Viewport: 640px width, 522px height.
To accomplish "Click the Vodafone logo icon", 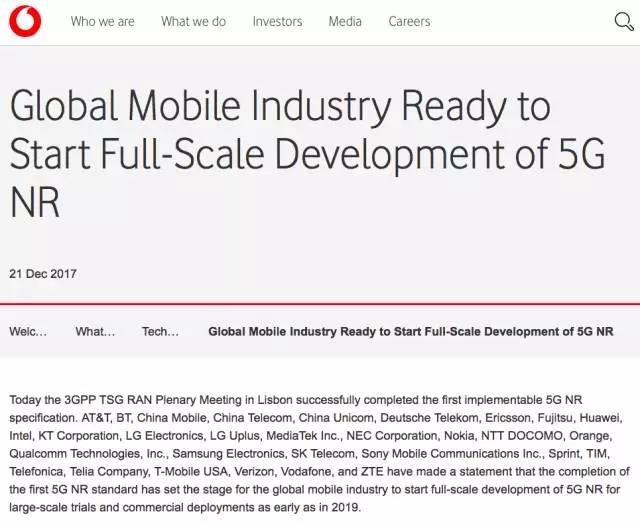I will tap(25, 21).
